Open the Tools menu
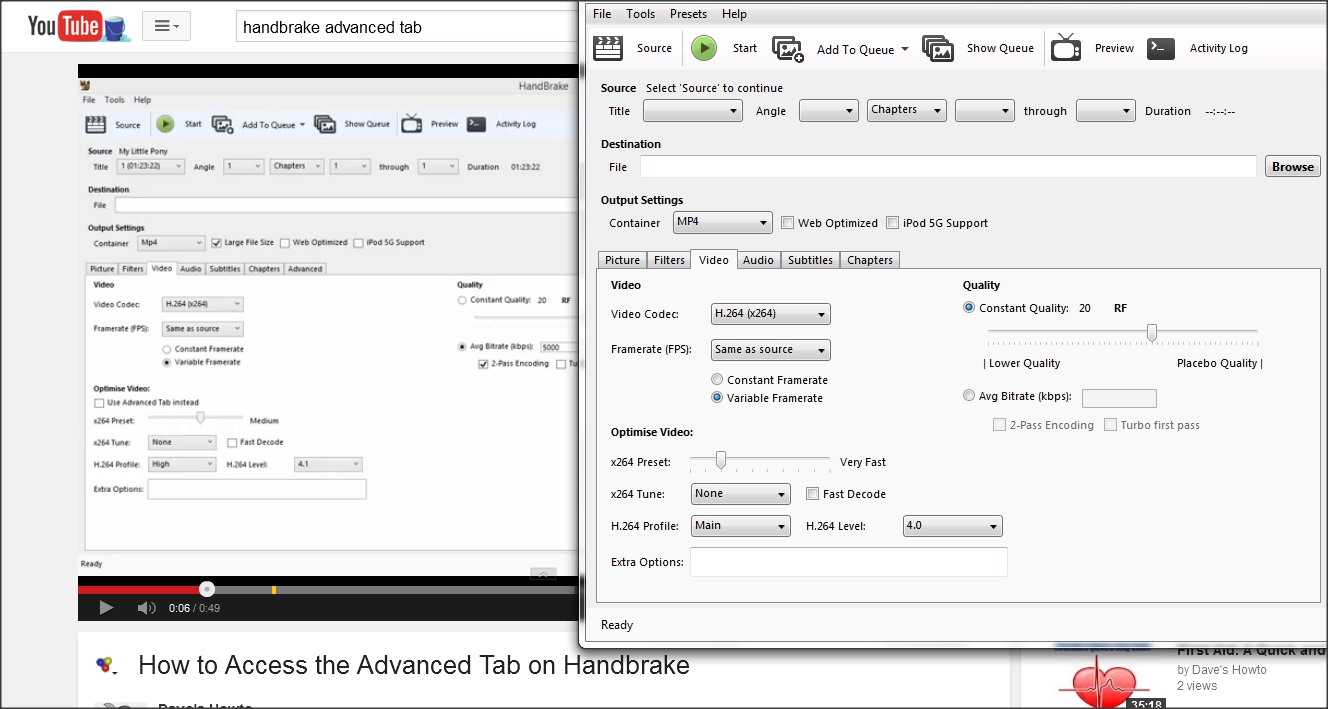Image resolution: width=1328 pixels, height=709 pixels. point(641,14)
